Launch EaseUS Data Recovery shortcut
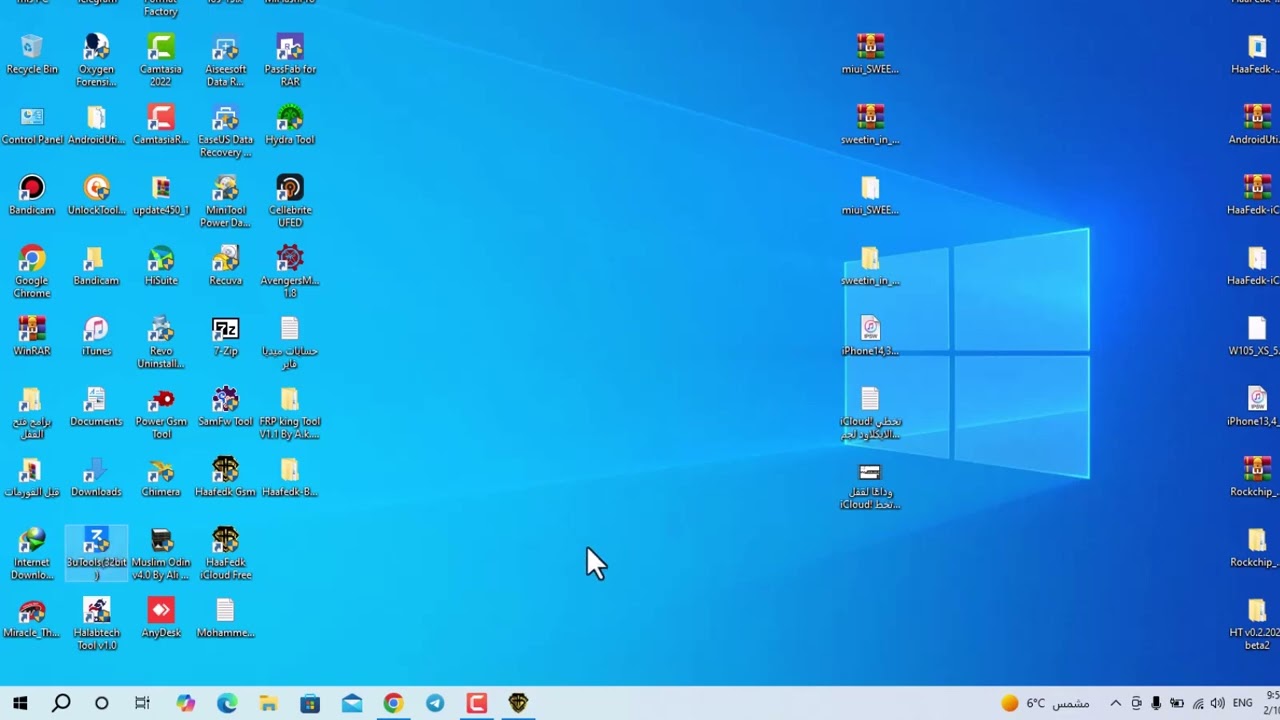Screen dimensions: 1280x720 (225, 131)
